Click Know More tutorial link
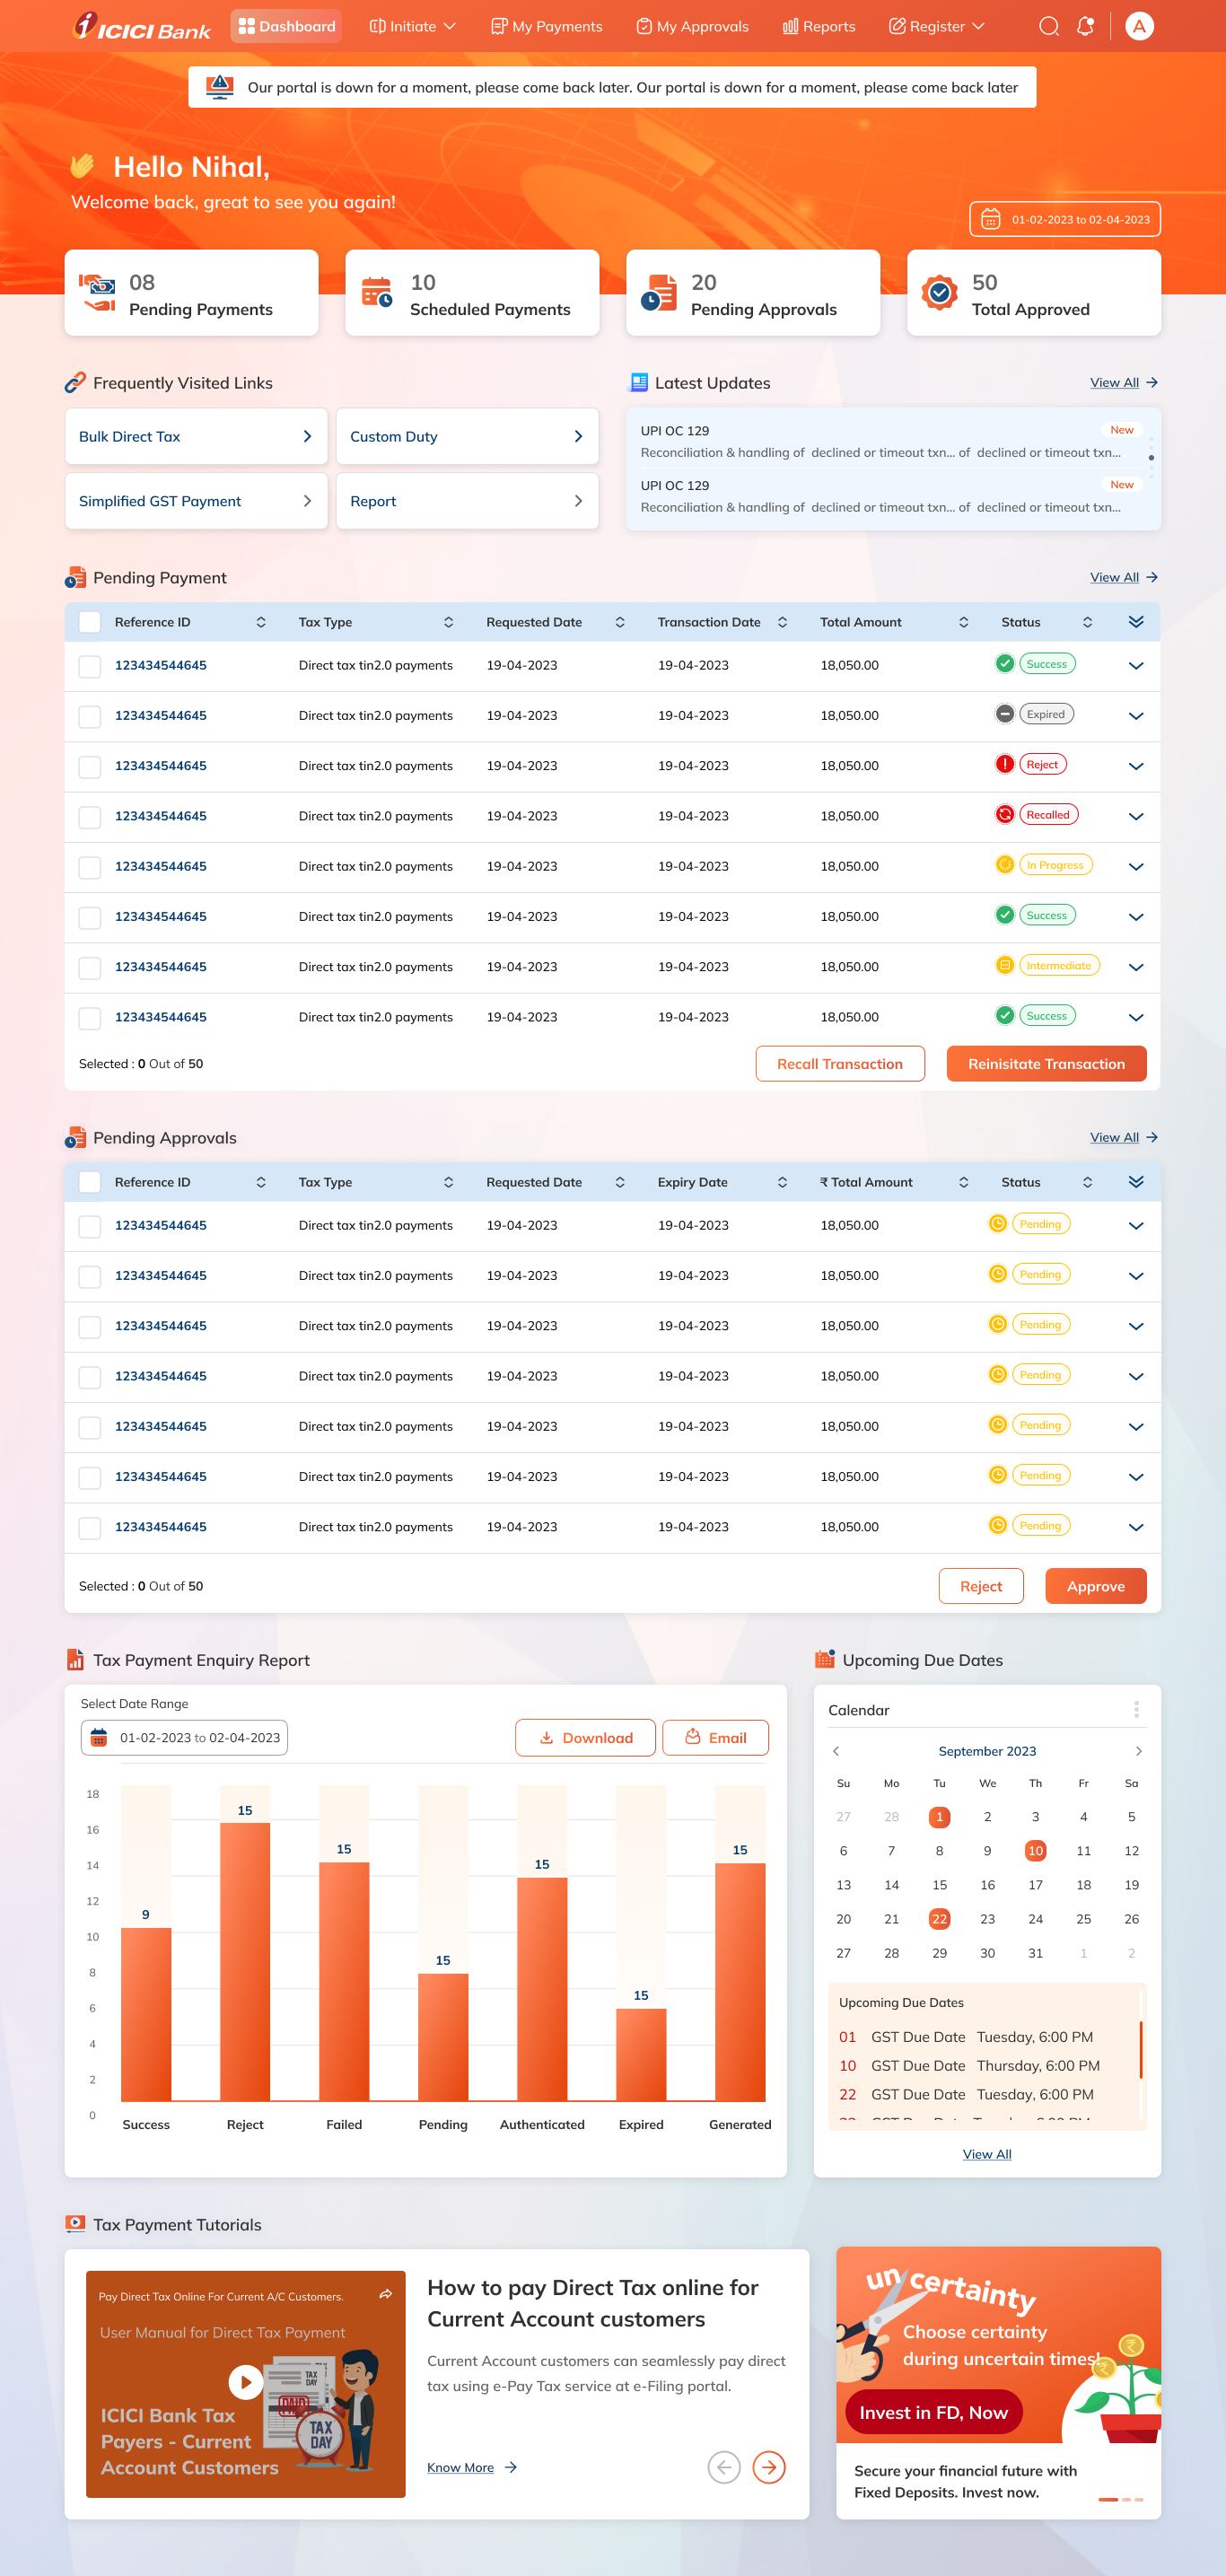Screen dimensions: 1226x2576 [x=471, y=2468]
